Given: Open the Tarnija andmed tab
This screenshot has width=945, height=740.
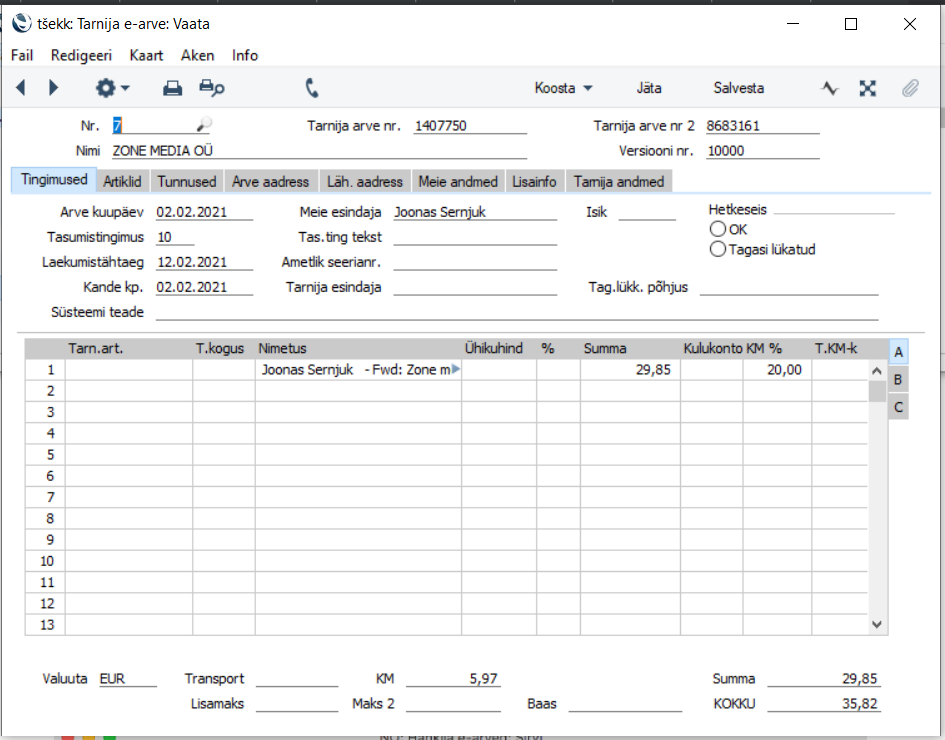Looking at the screenshot, I should (x=619, y=181).
